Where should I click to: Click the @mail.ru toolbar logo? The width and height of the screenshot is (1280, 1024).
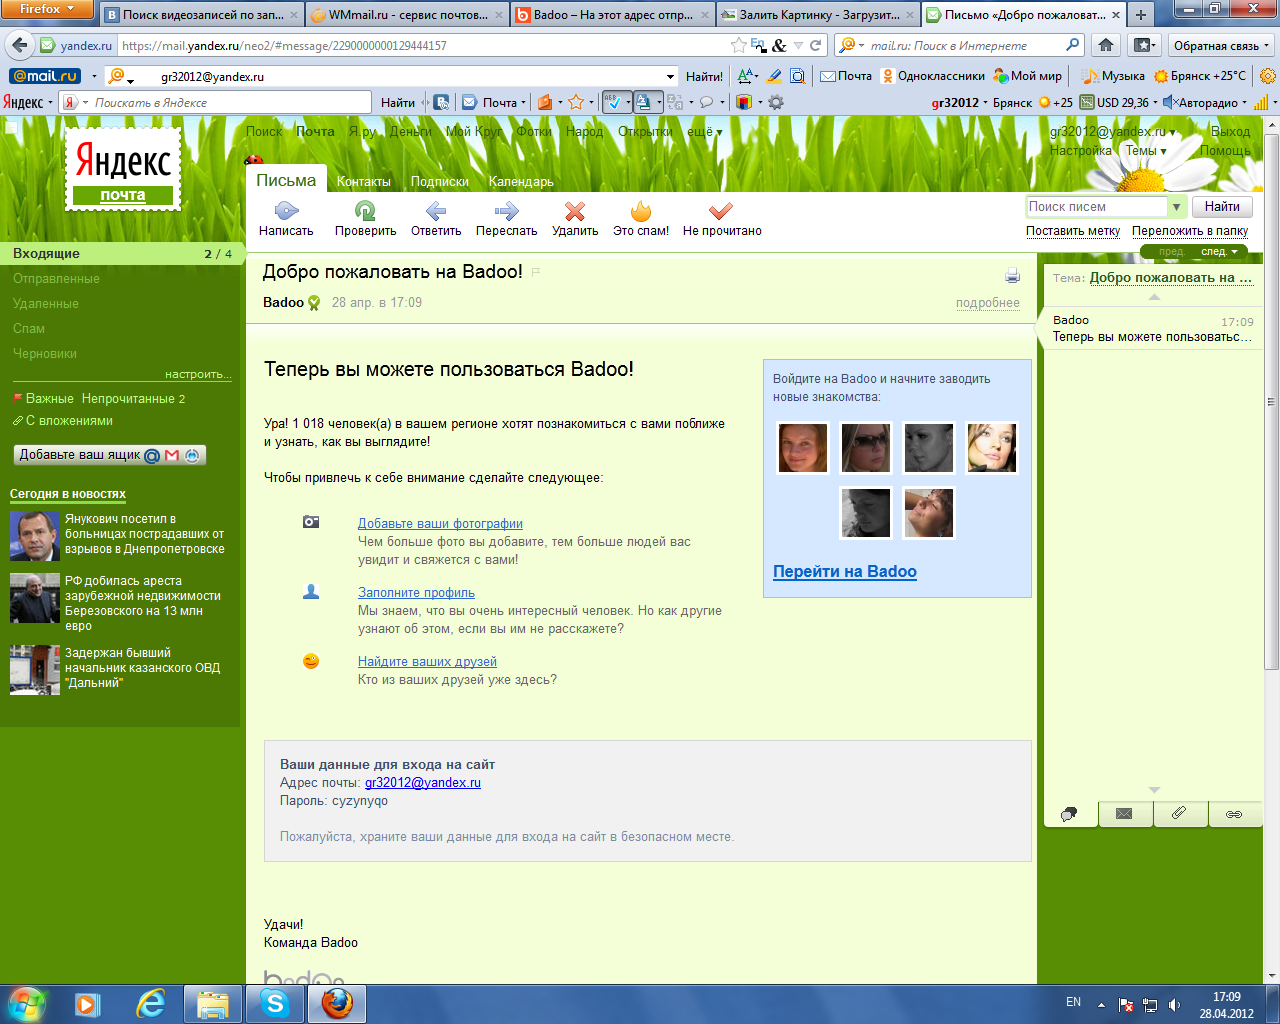[x=44, y=76]
